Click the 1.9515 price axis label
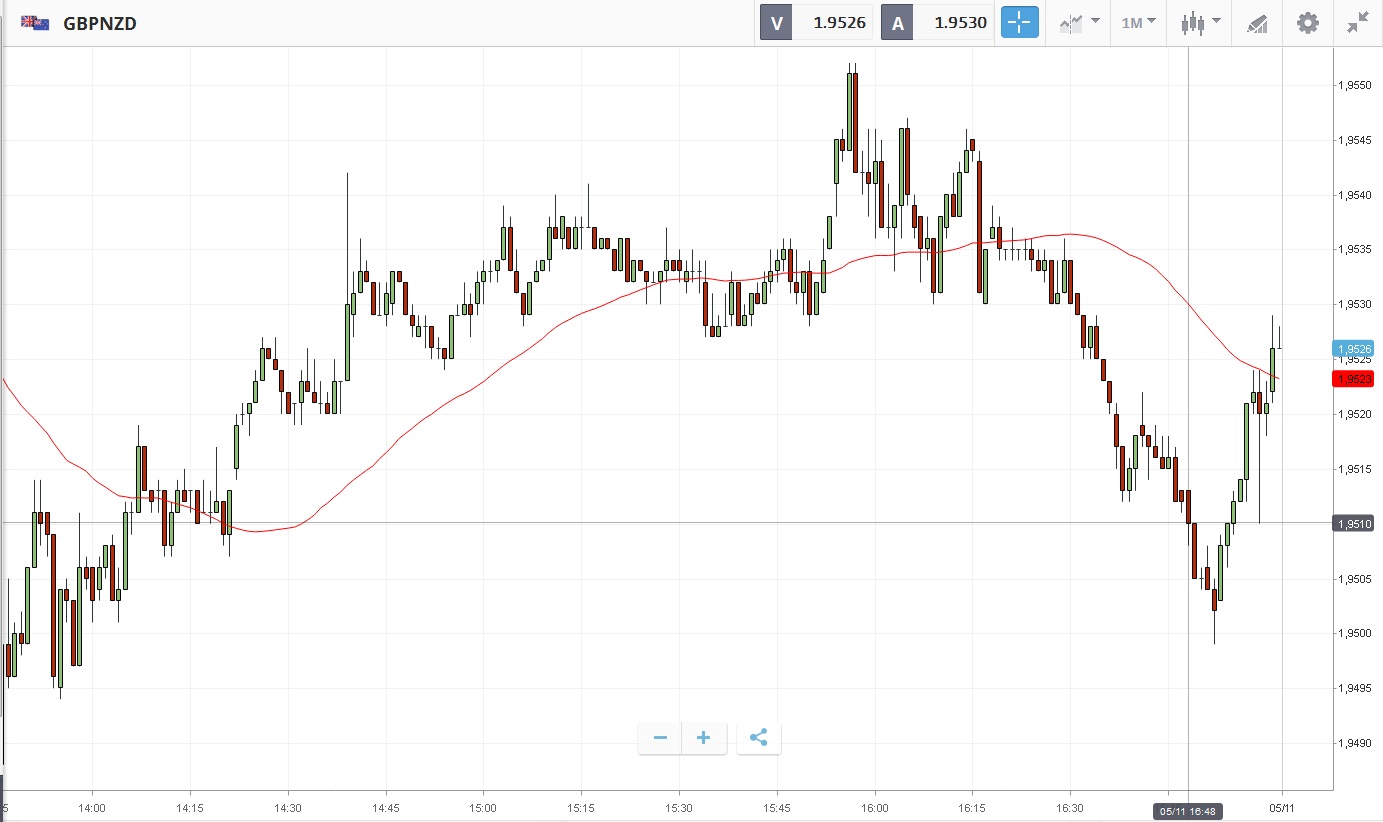This screenshot has height=822, width=1383. [x=1354, y=469]
